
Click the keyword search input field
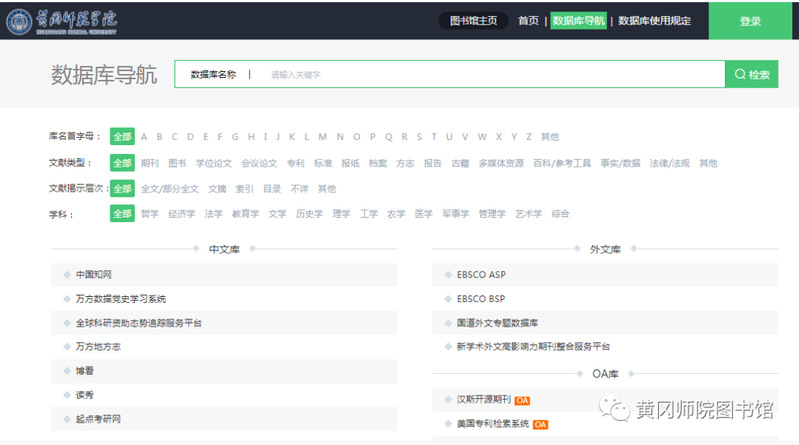[490, 75]
